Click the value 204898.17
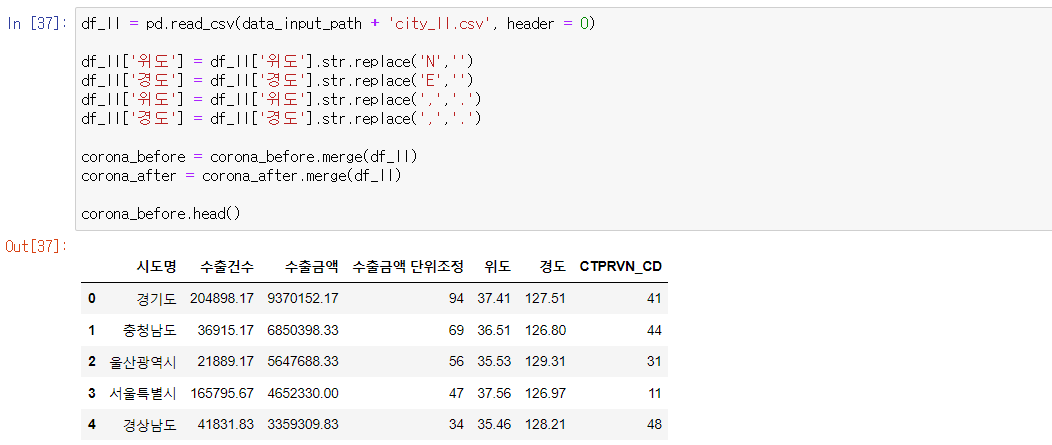This screenshot has width=1052, height=445. [222, 299]
